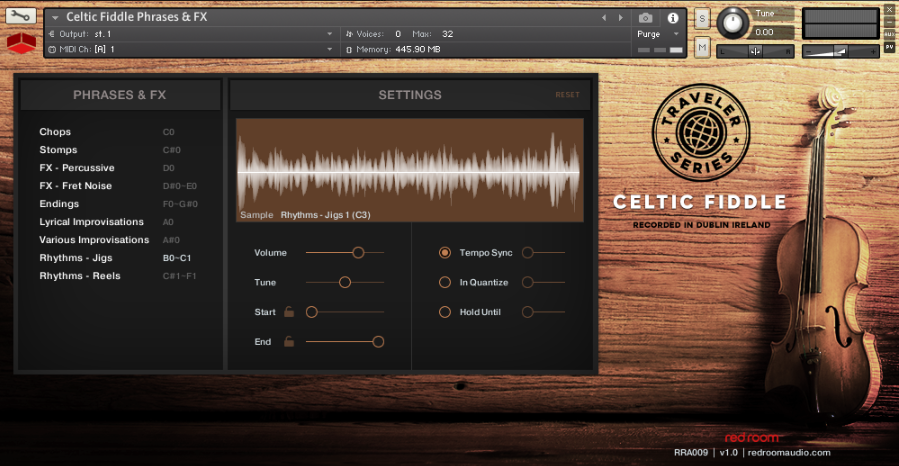Click the End lock icon
The width and height of the screenshot is (899, 466).
[289, 342]
